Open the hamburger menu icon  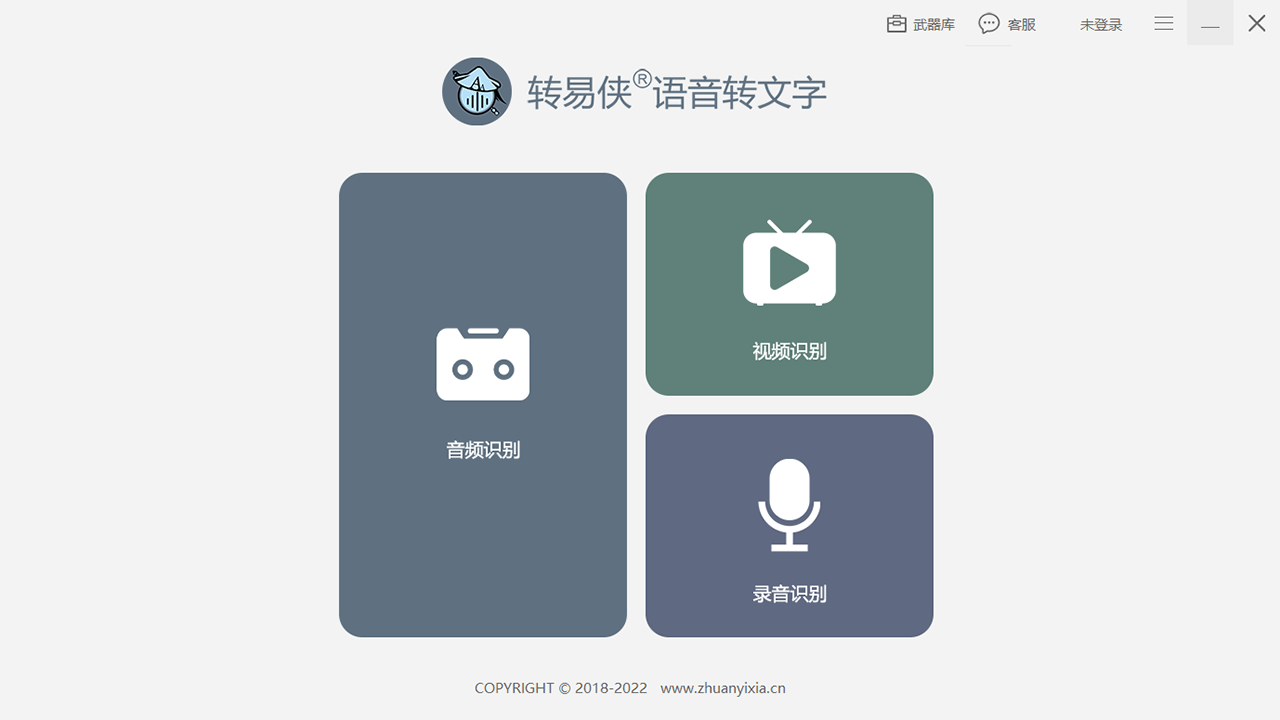[x=1164, y=23]
